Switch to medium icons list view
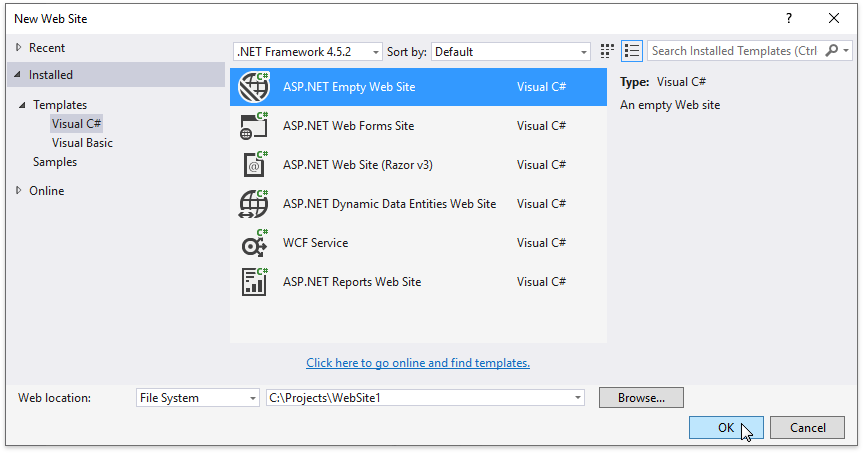863x453 pixels. (x=631, y=51)
